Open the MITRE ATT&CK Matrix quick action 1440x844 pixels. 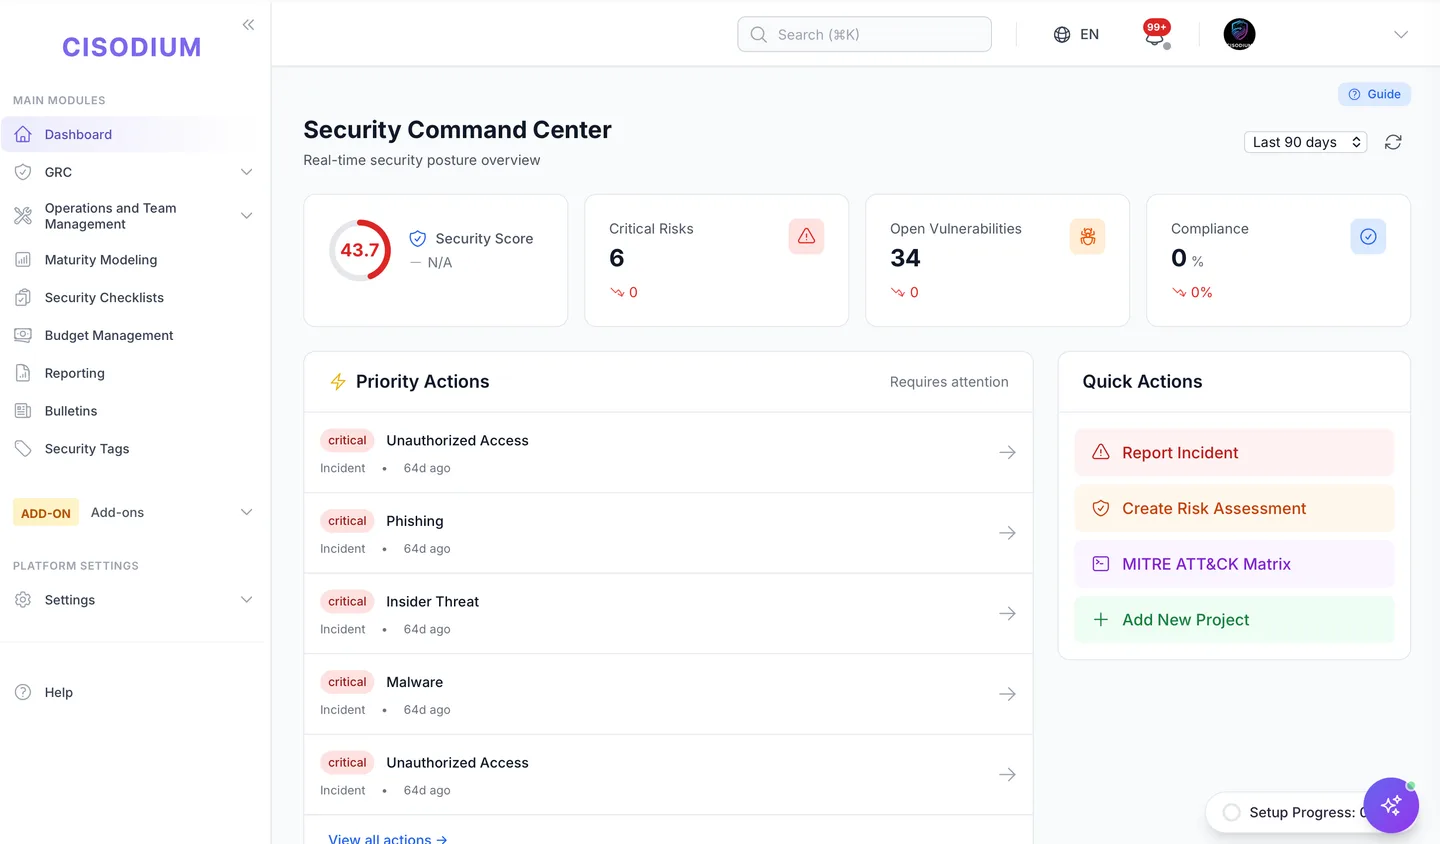pyautogui.click(x=1234, y=564)
